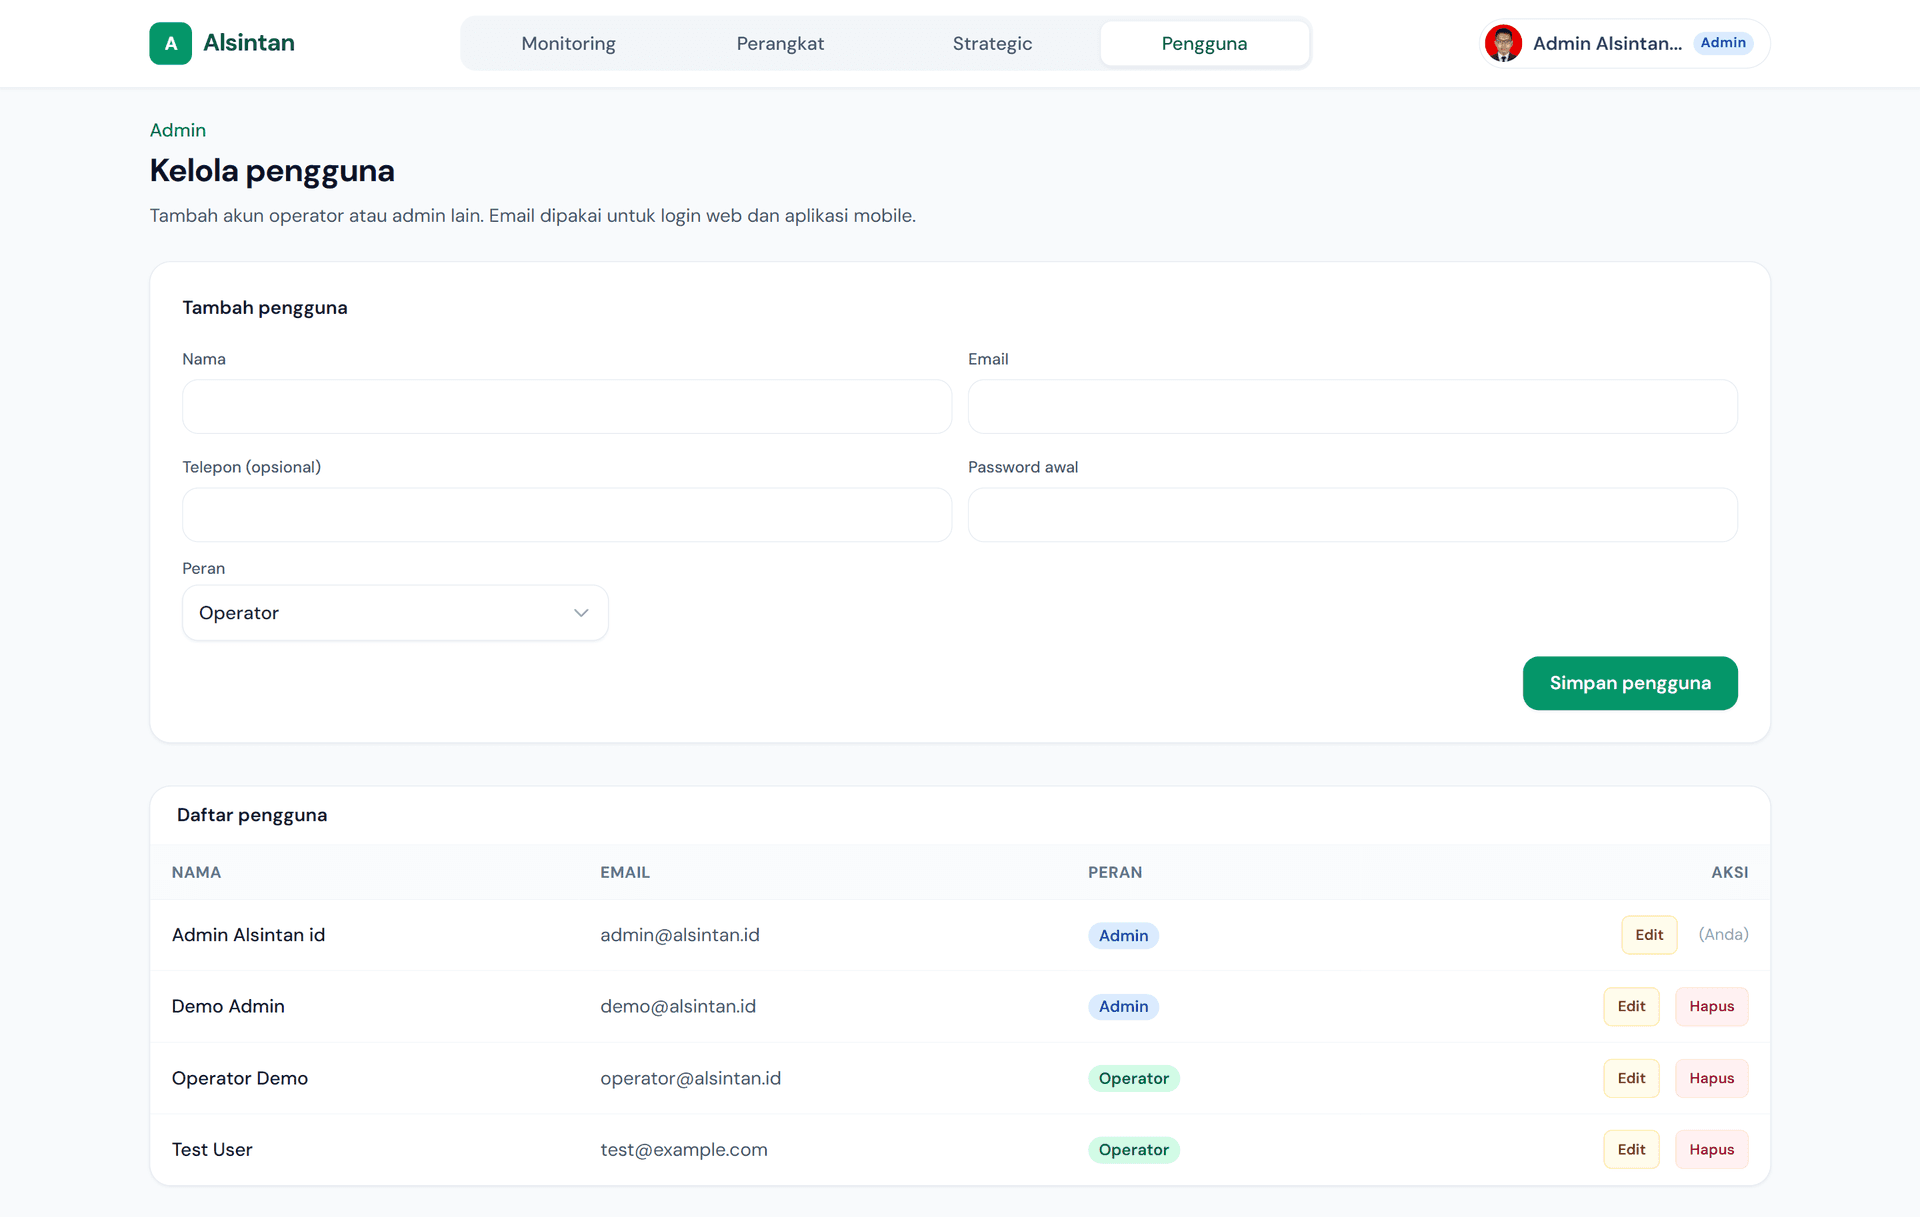
Task: Click the email admin@alsintan.id
Action: 680,935
